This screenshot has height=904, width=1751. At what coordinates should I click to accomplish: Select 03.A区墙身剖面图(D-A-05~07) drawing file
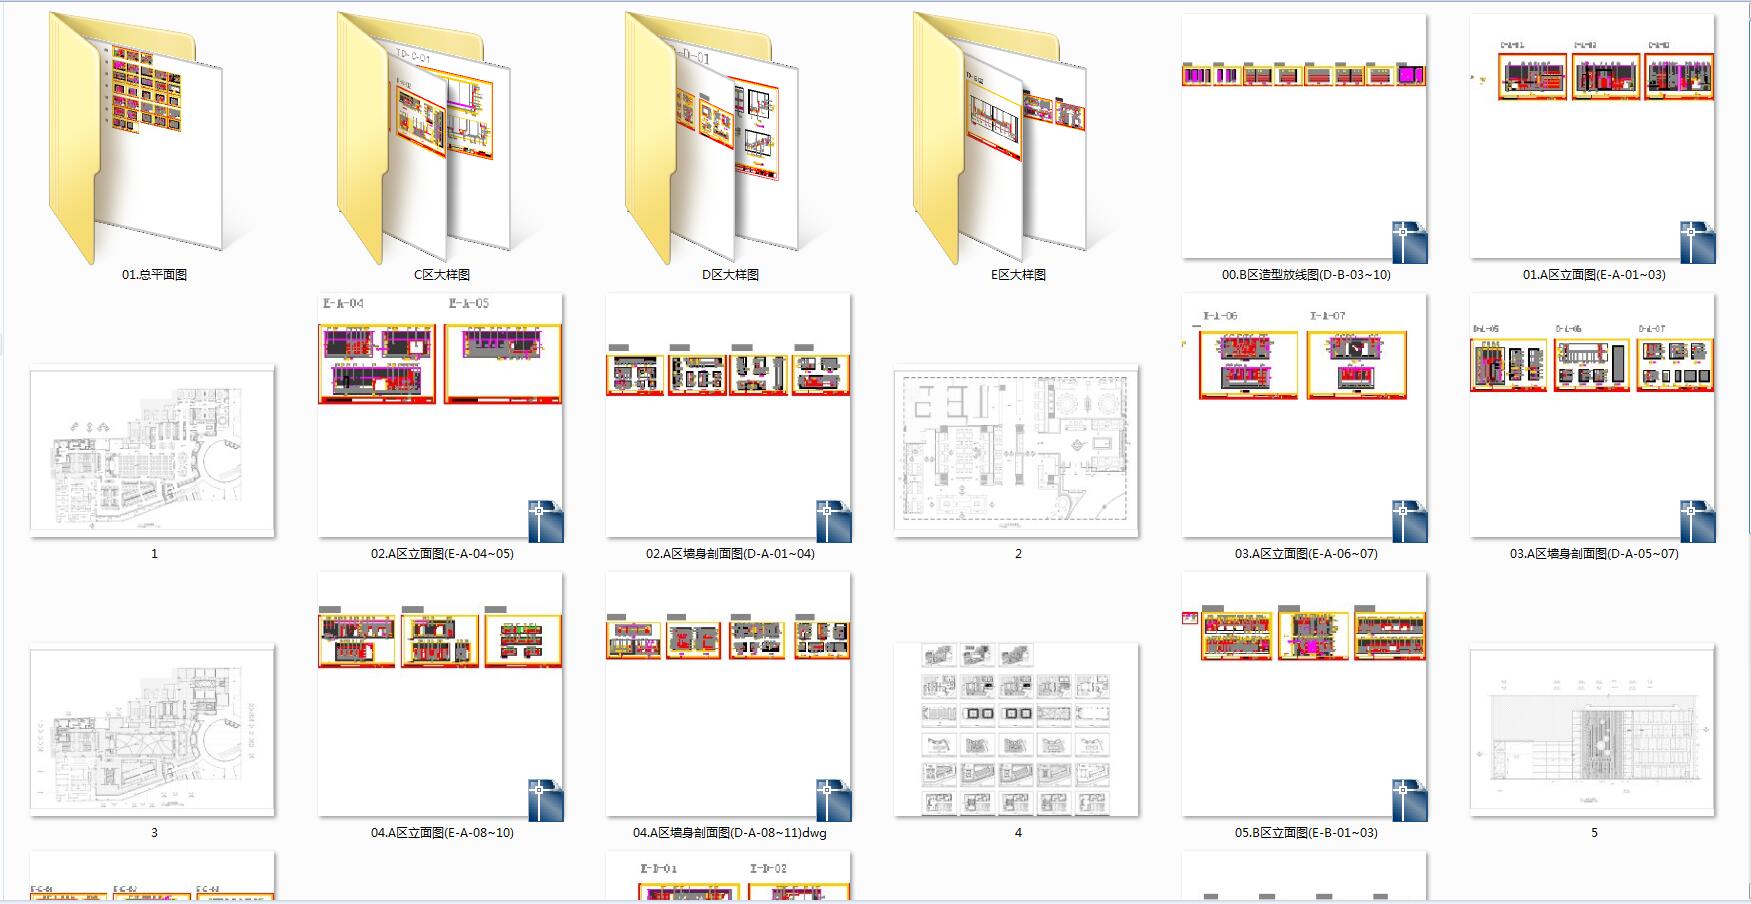(x=1593, y=417)
